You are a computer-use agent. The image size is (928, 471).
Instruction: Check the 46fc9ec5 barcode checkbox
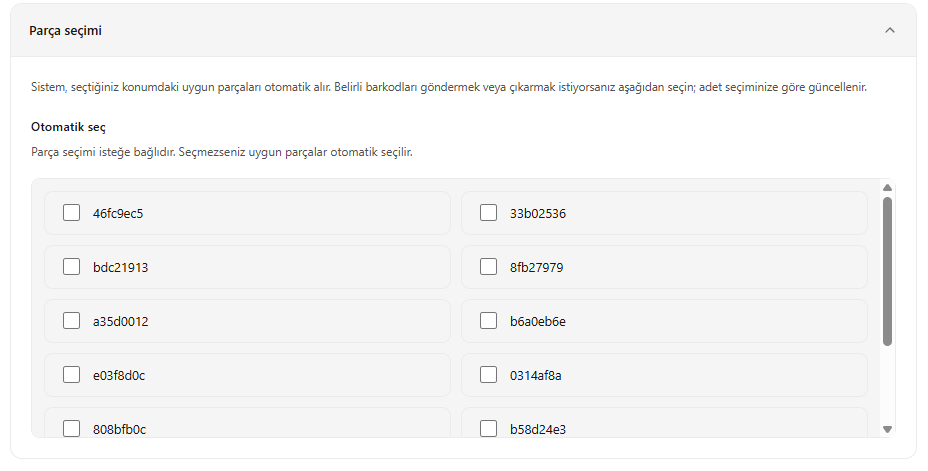[72, 212]
